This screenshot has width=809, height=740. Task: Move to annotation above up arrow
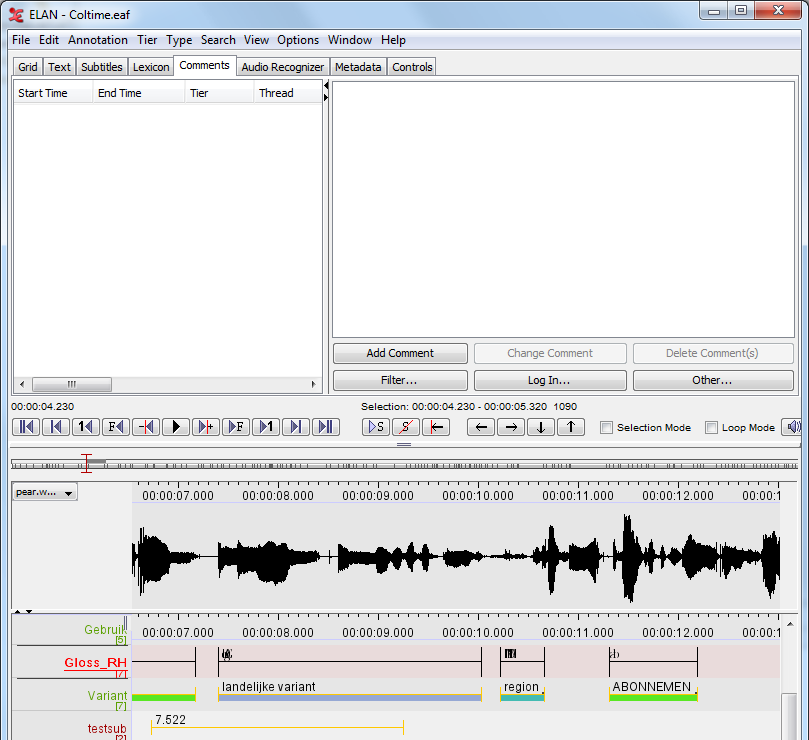pyautogui.click(x=571, y=427)
